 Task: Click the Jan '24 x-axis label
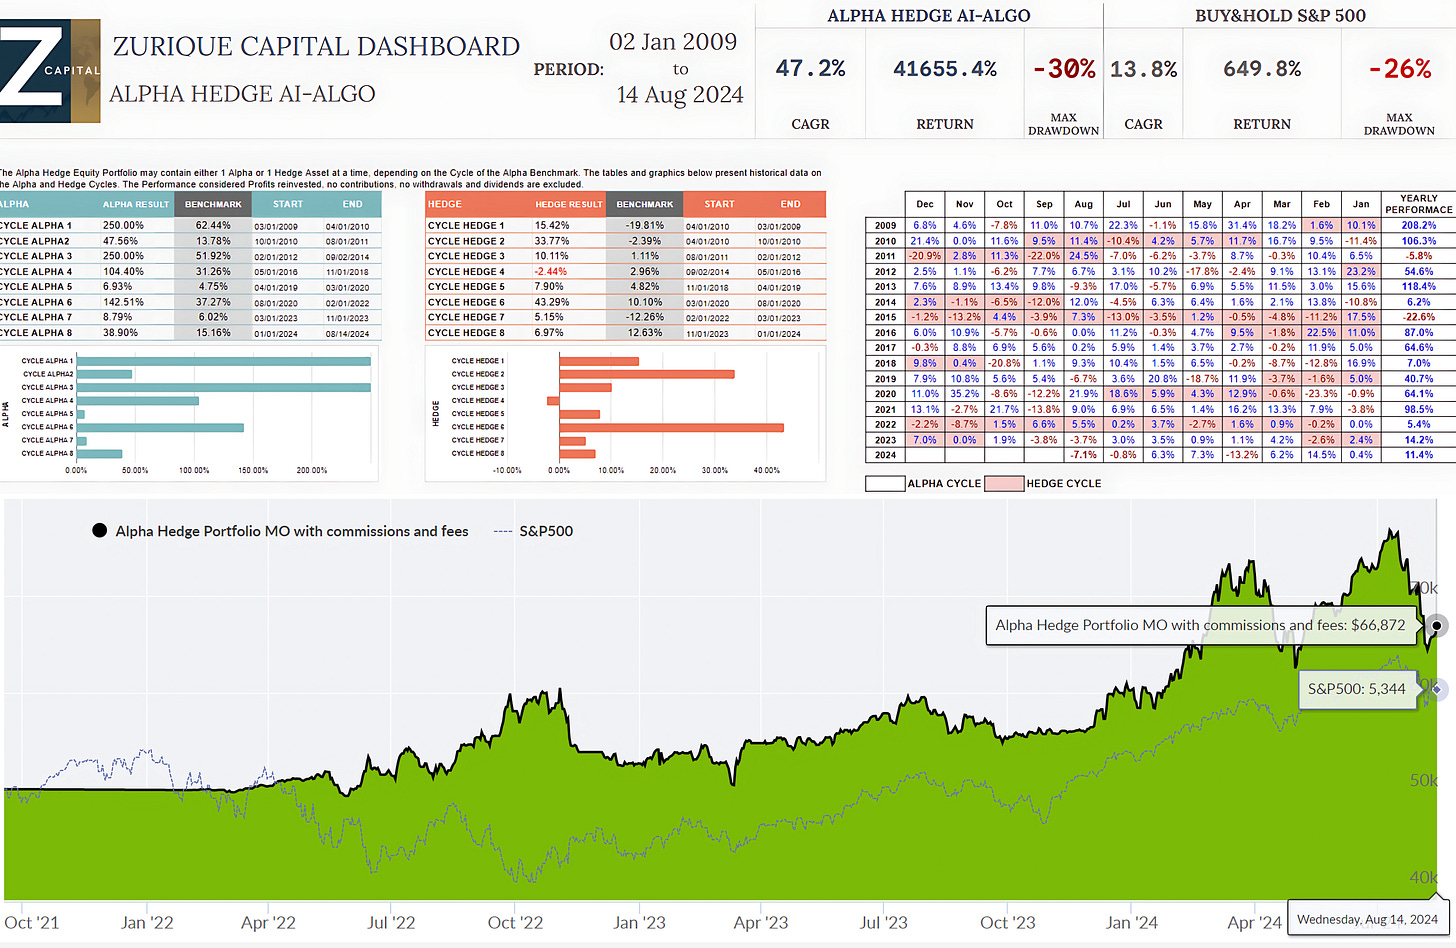pos(1131,923)
